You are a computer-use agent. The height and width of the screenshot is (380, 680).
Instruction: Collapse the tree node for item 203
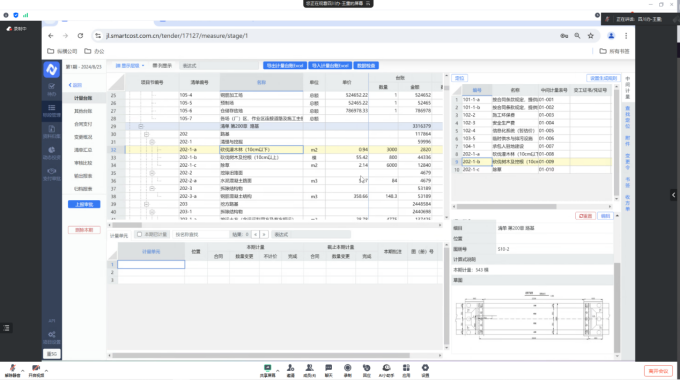point(146,204)
